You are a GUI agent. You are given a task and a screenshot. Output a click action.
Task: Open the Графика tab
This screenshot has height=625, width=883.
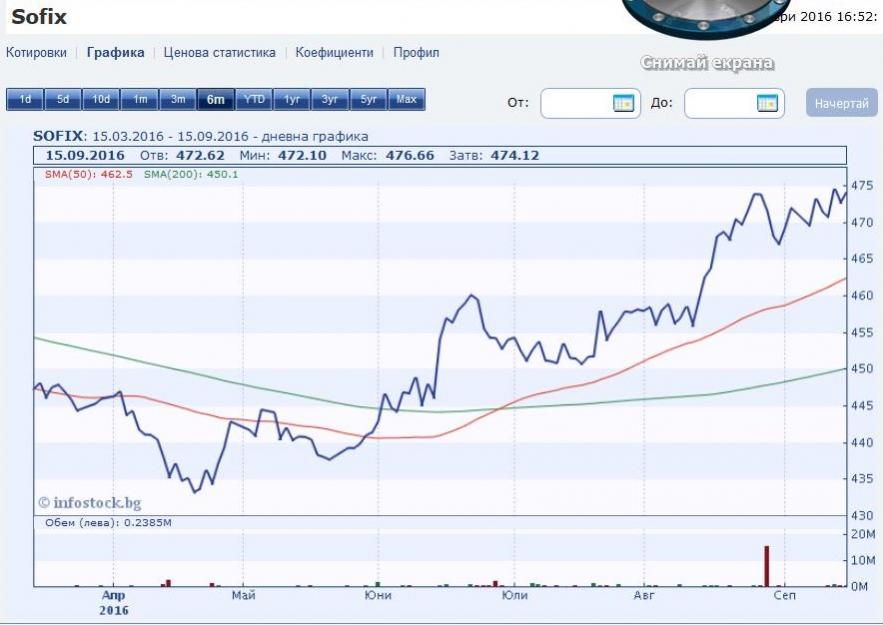pyautogui.click(x=115, y=52)
